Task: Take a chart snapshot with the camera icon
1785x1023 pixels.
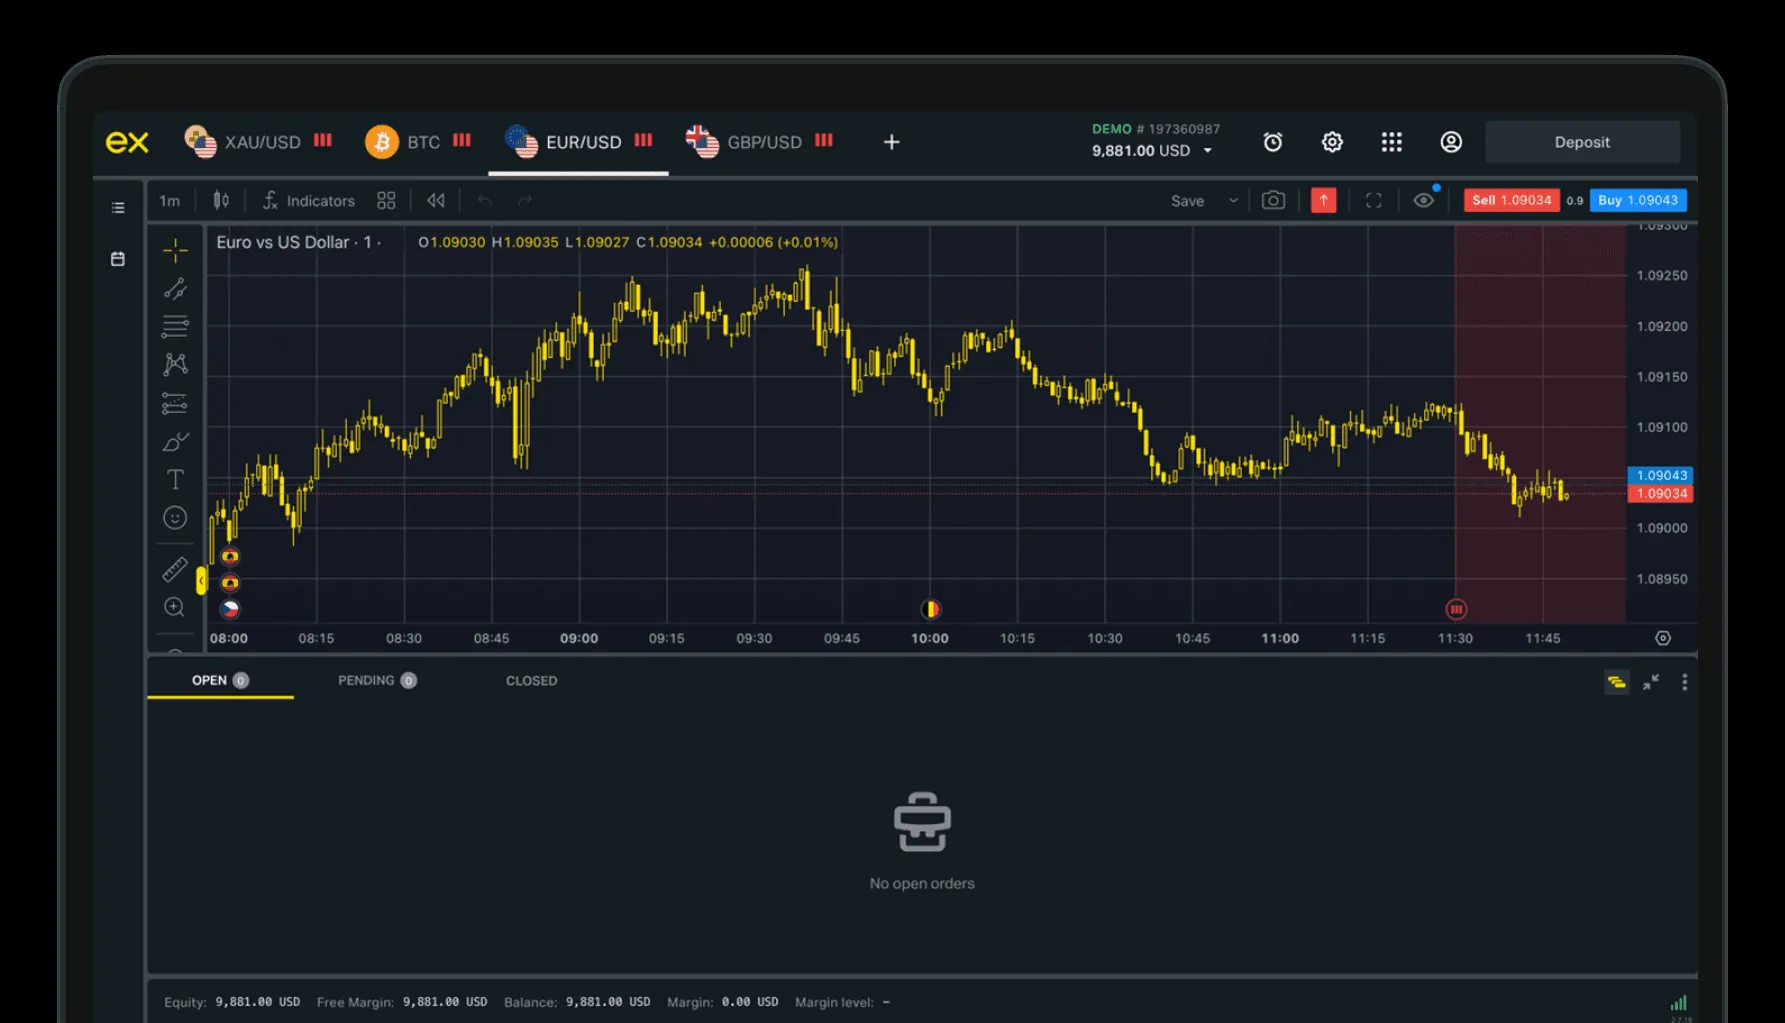Action: pos(1273,200)
